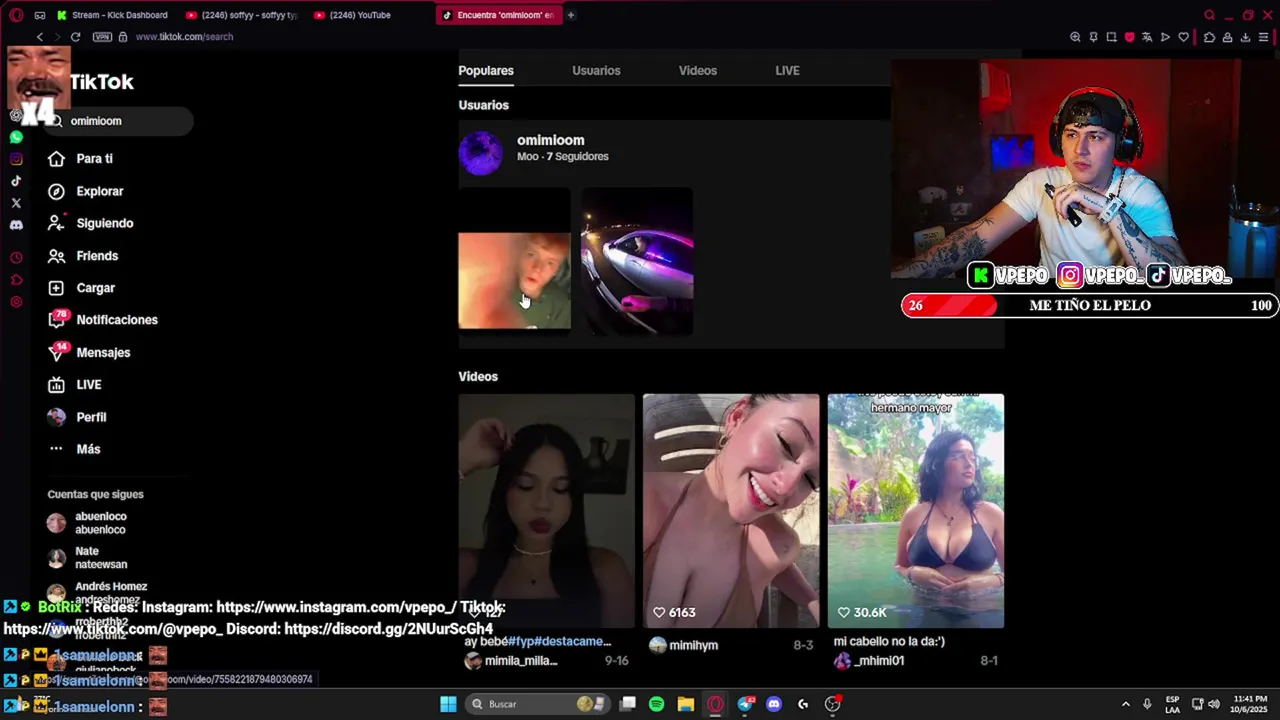
Task: Reload the TikTok page
Action: pyautogui.click(x=75, y=37)
